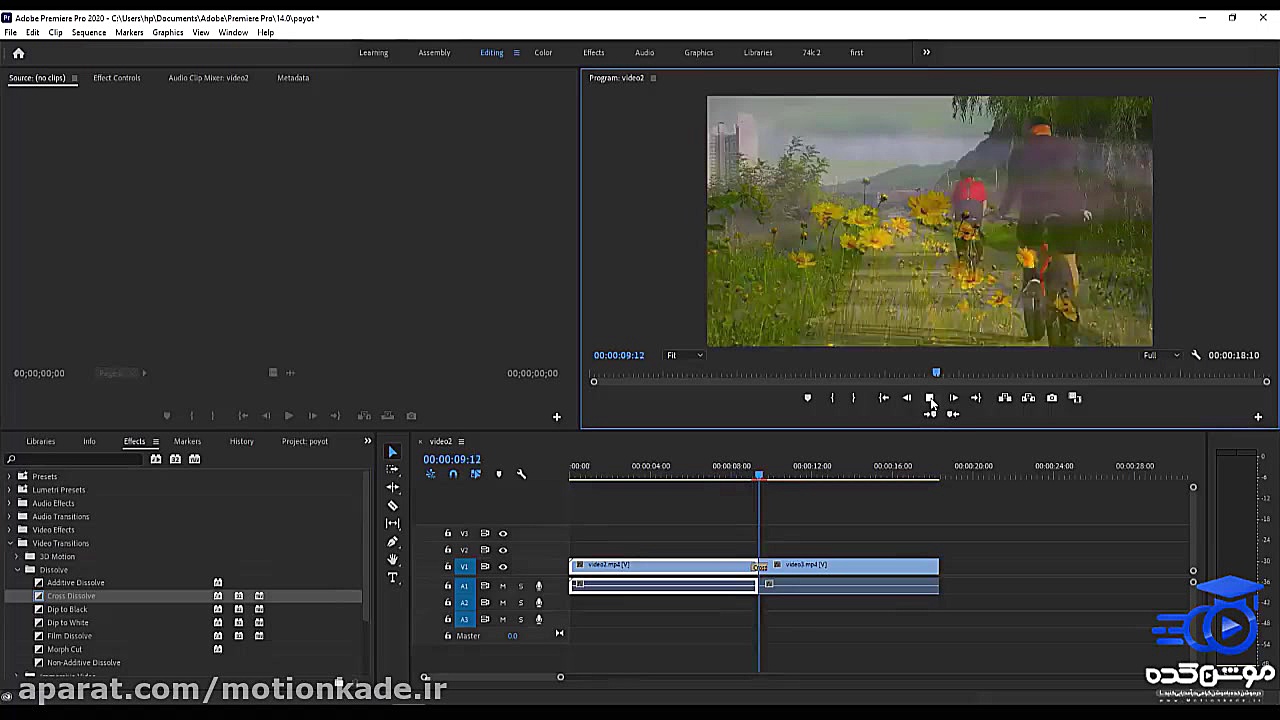Select the Track Select Forward tool
The width and height of the screenshot is (1280, 720).
392,469
